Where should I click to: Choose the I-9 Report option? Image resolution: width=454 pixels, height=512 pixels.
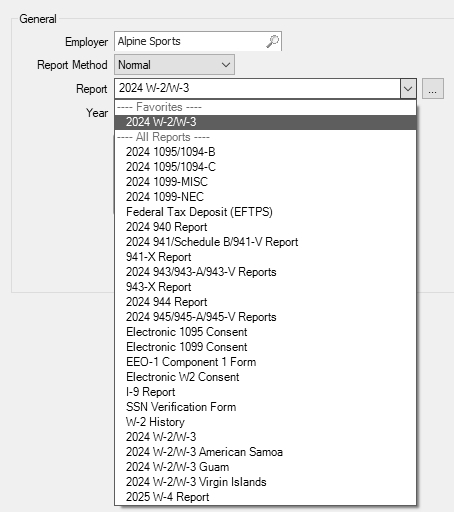point(265,392)
